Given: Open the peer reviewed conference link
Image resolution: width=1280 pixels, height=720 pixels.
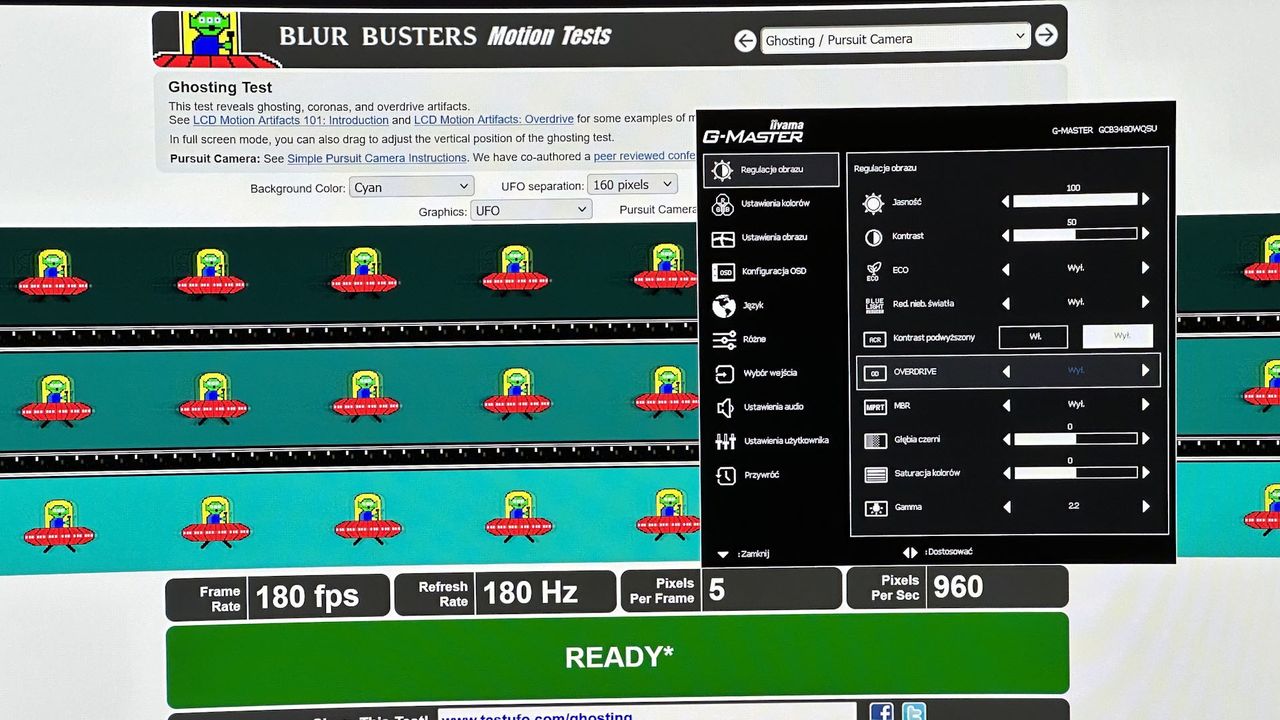Looking at the screenshot, I should [x=645, y=156].
